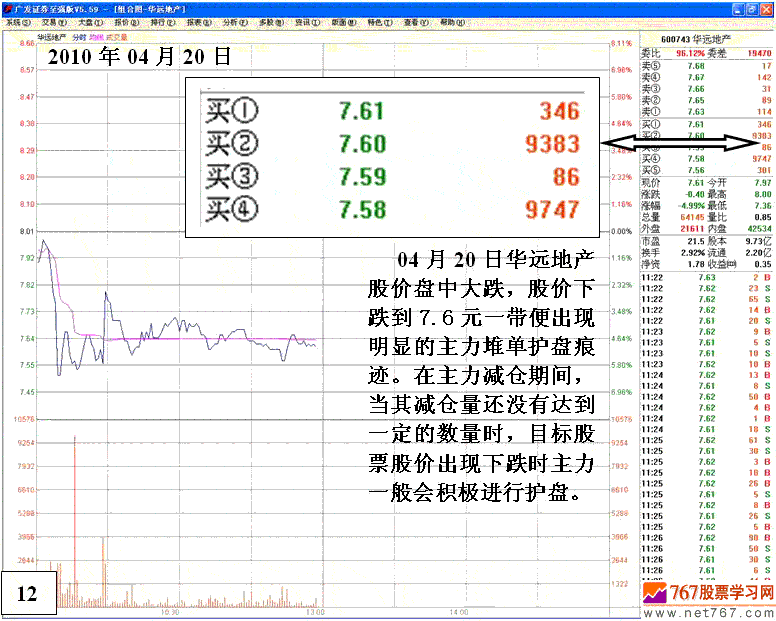Open the 排行 menu
776x621 pixels.
[160, 21]
